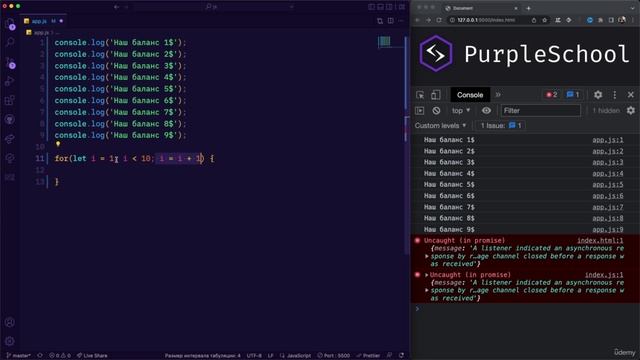Click the console prompt caret
Viewport: 640px width, 360px height.
[x=418, y=309]
